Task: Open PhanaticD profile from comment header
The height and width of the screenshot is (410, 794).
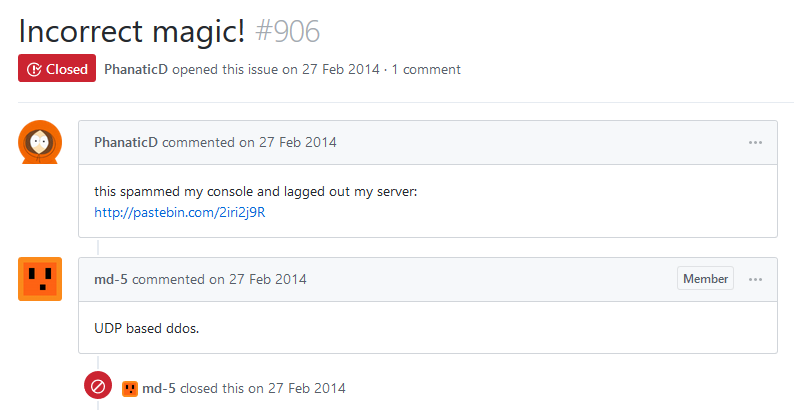Action: pyautogui.click(x=126, y=142)
